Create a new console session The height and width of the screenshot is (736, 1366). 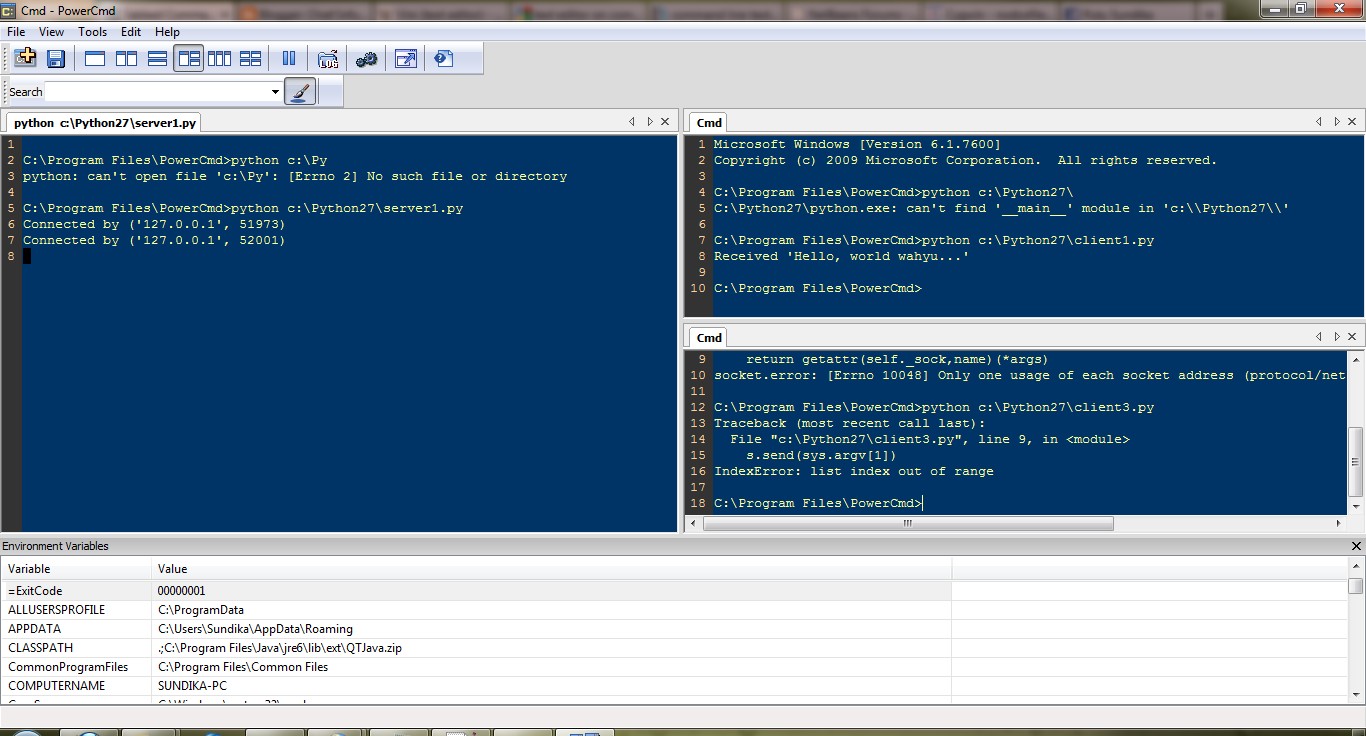tap(25, 58)
